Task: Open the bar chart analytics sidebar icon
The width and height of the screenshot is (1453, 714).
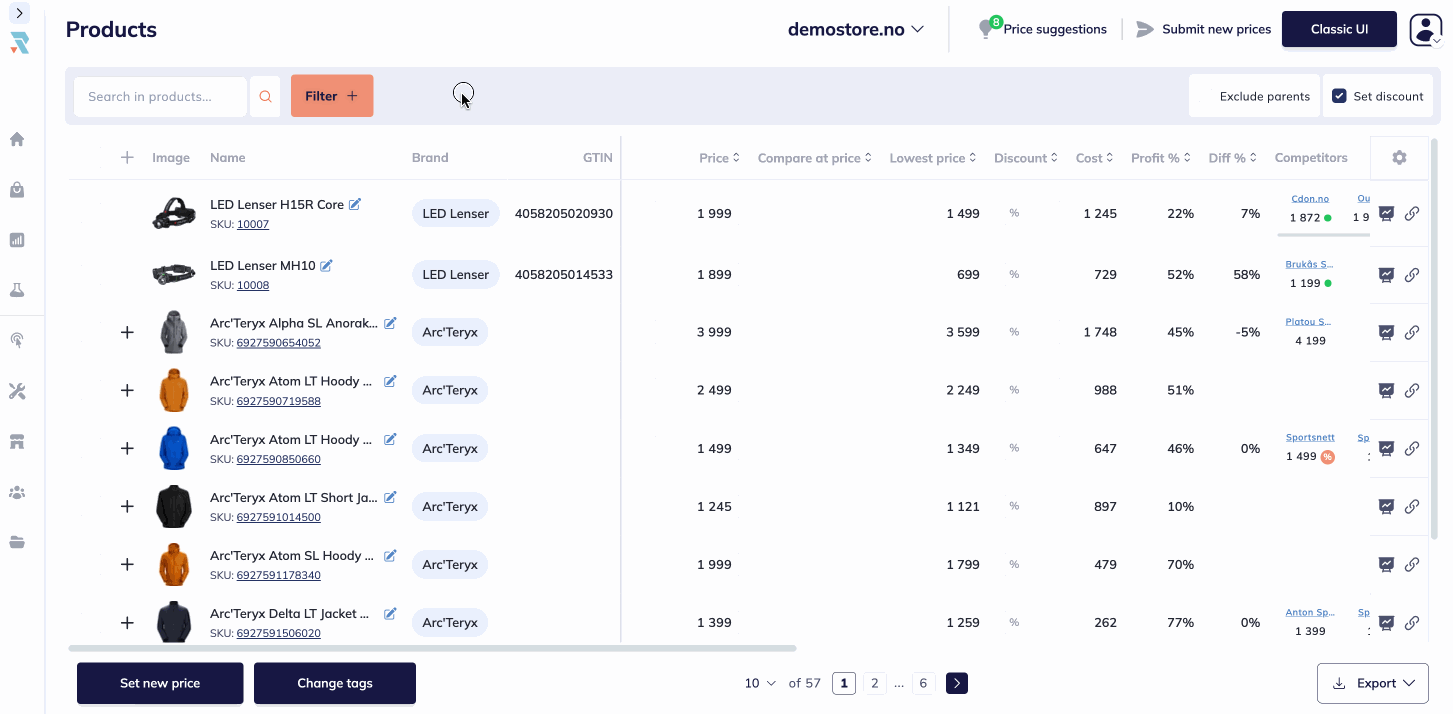Action: pyautogui.click(x=17, y=240)
